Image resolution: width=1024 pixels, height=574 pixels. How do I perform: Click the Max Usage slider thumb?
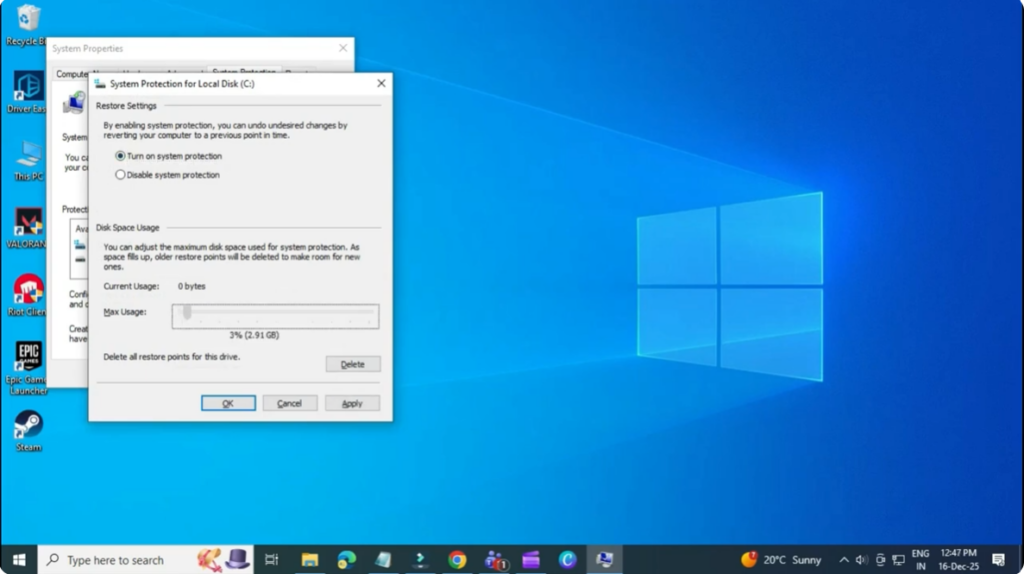187,313
